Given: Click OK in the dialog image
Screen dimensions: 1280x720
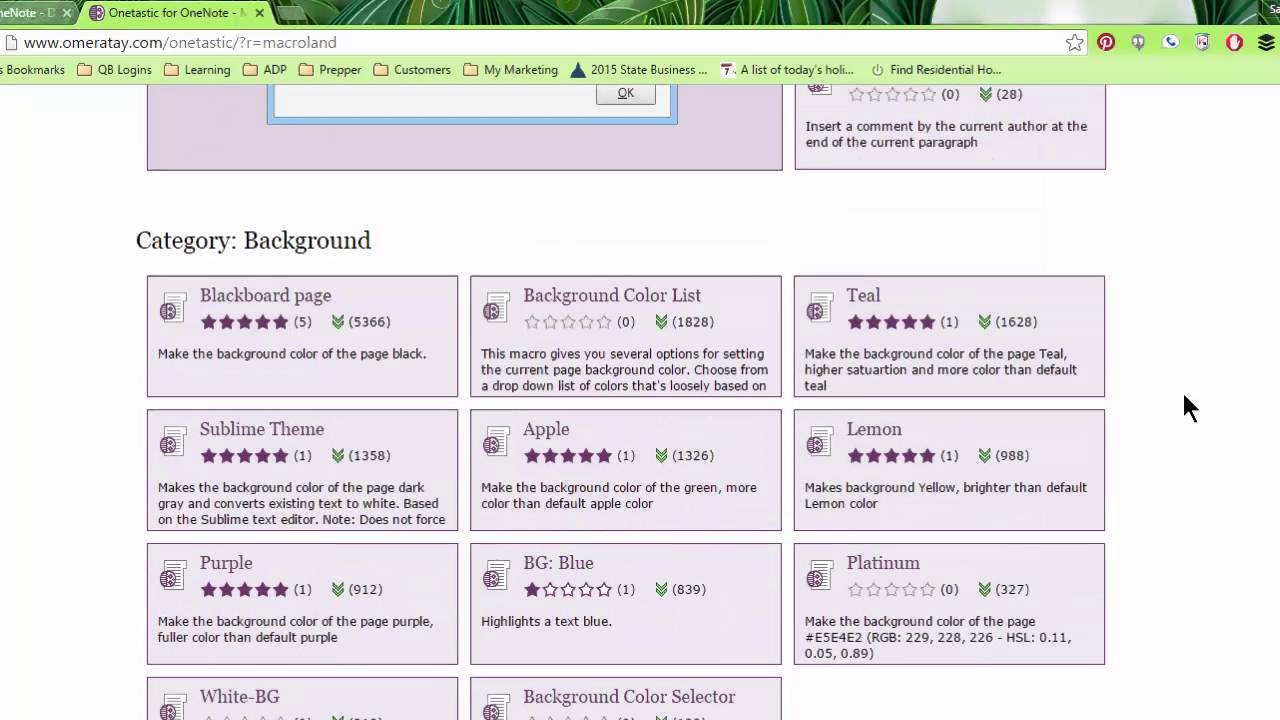Looking at the screenshot, I should [625, 93].
